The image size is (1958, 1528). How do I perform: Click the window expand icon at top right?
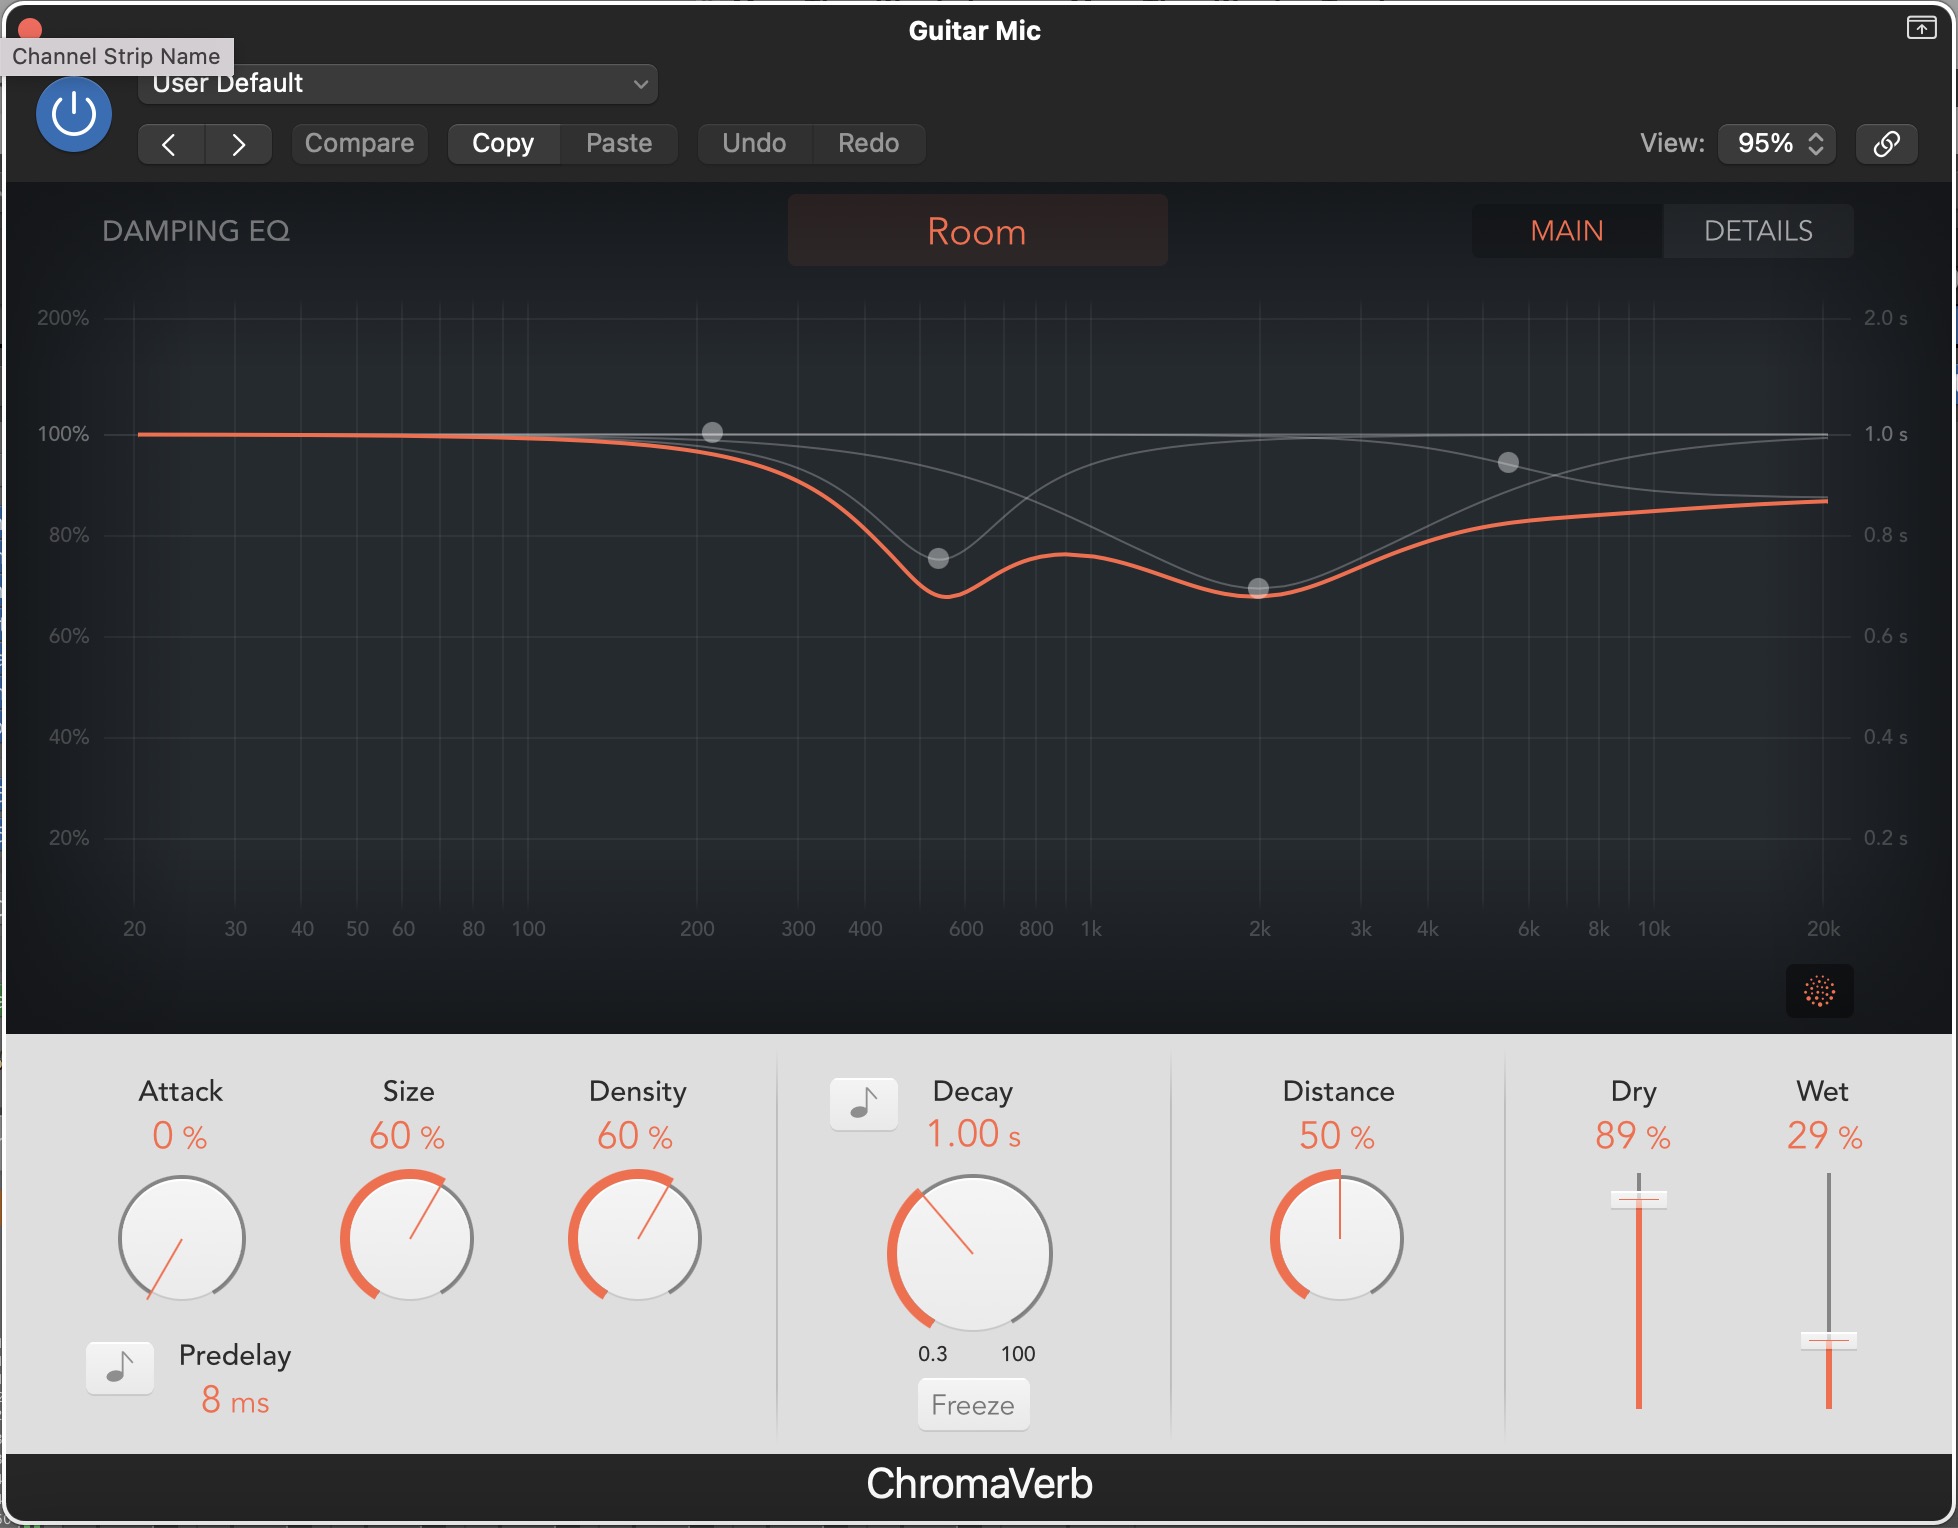click(x=1921, y=28)
